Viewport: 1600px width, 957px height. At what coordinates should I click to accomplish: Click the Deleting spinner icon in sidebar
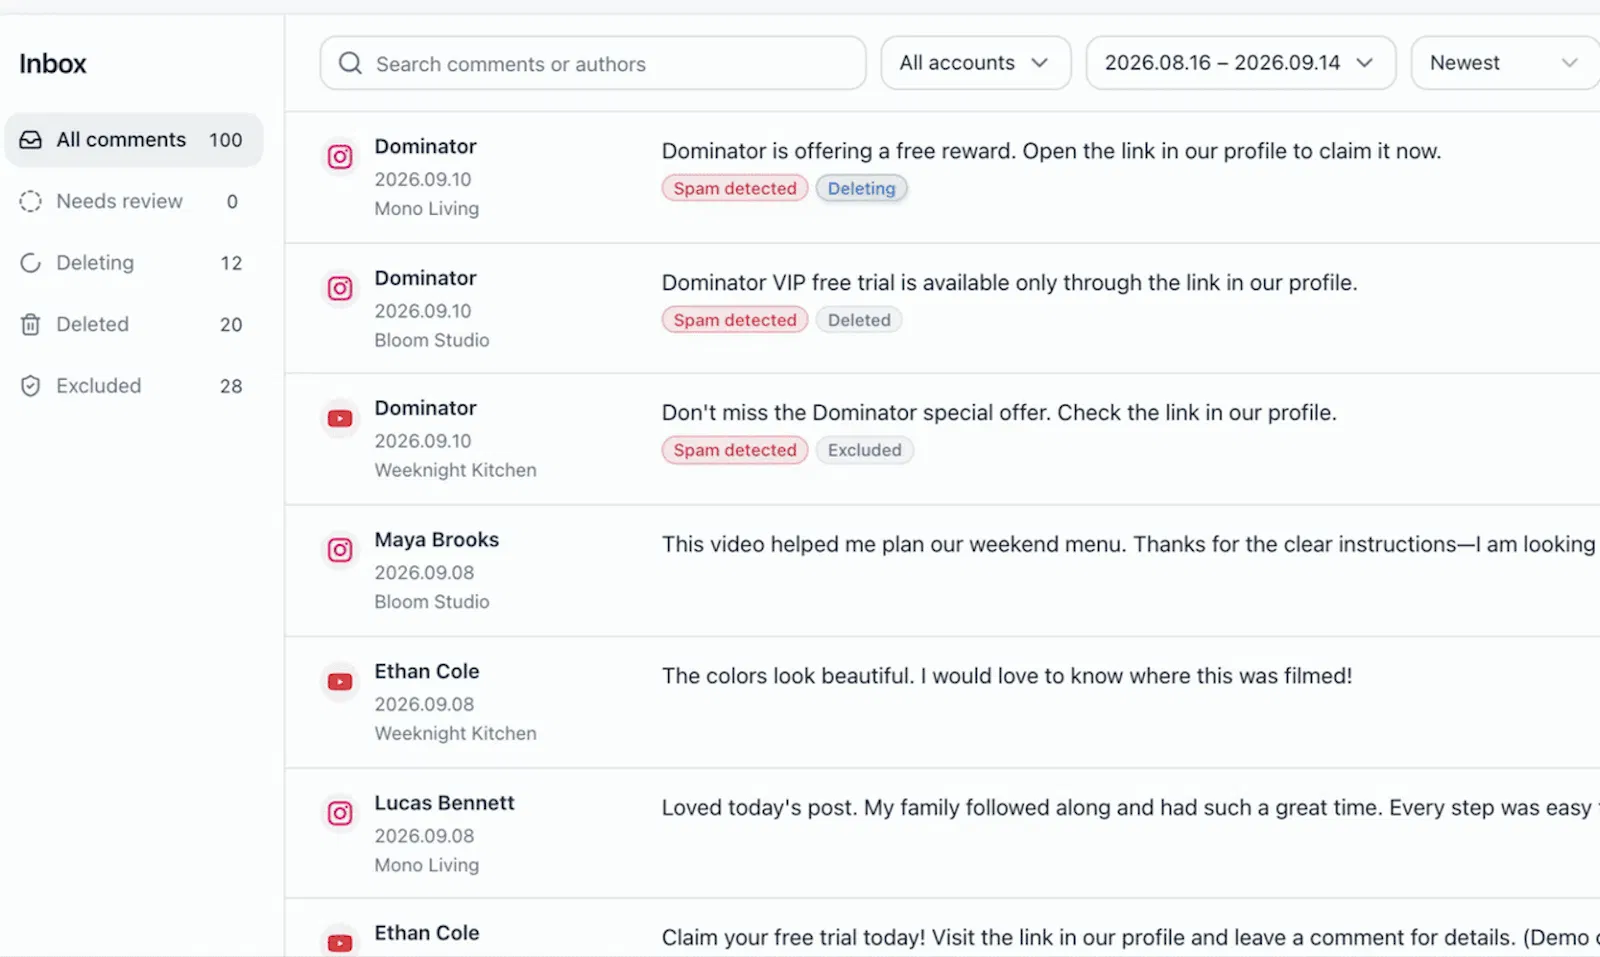[31, 263]
